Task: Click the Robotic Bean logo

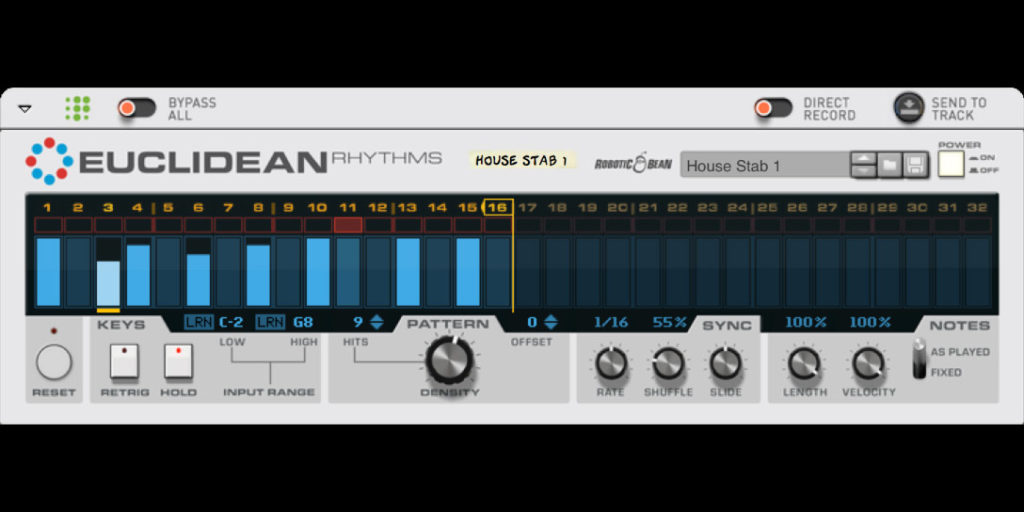Action: pos(633,163)
